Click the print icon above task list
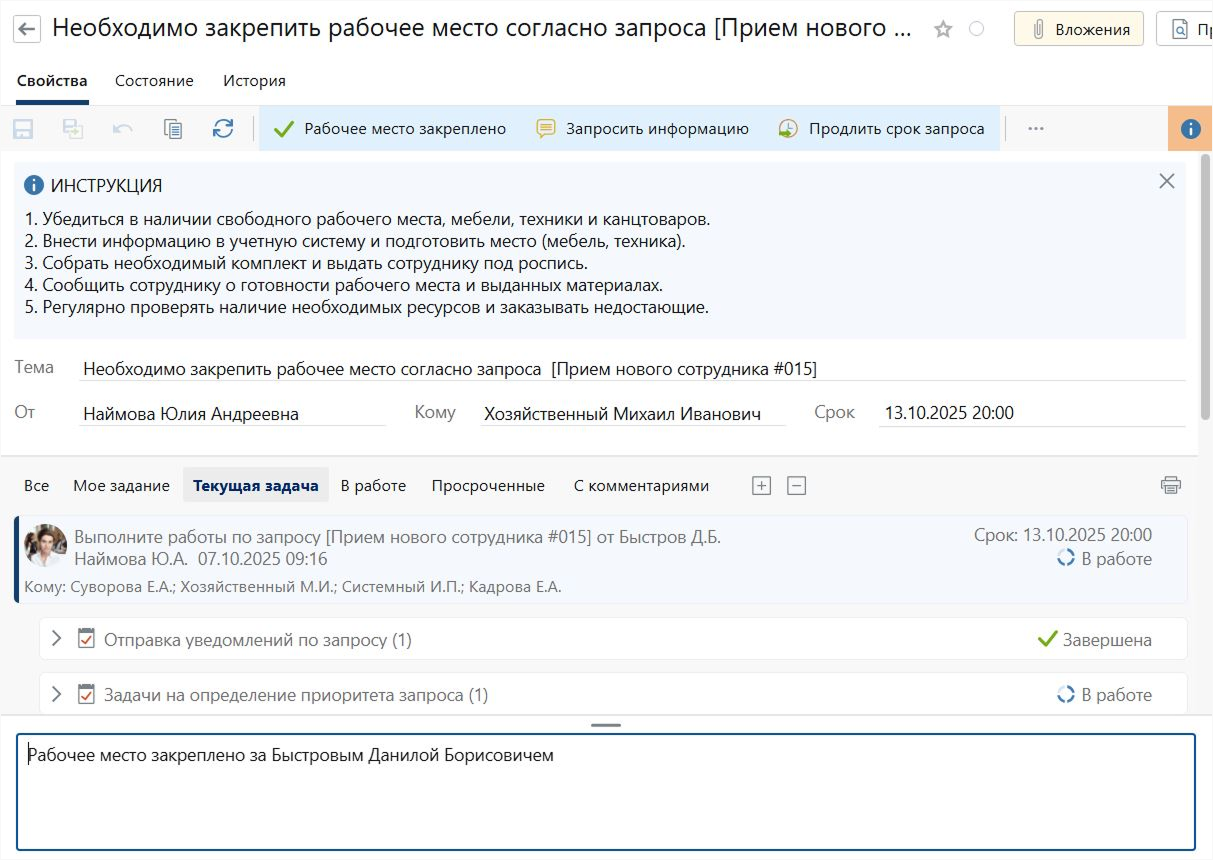 (x=1170, y=486)
